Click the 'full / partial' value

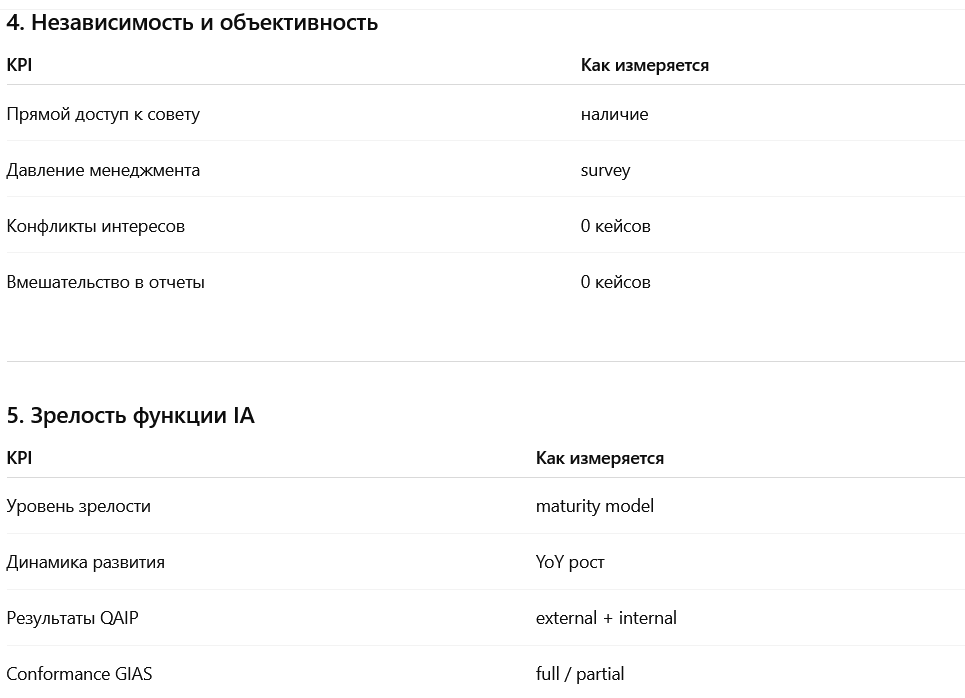point(580,674)
